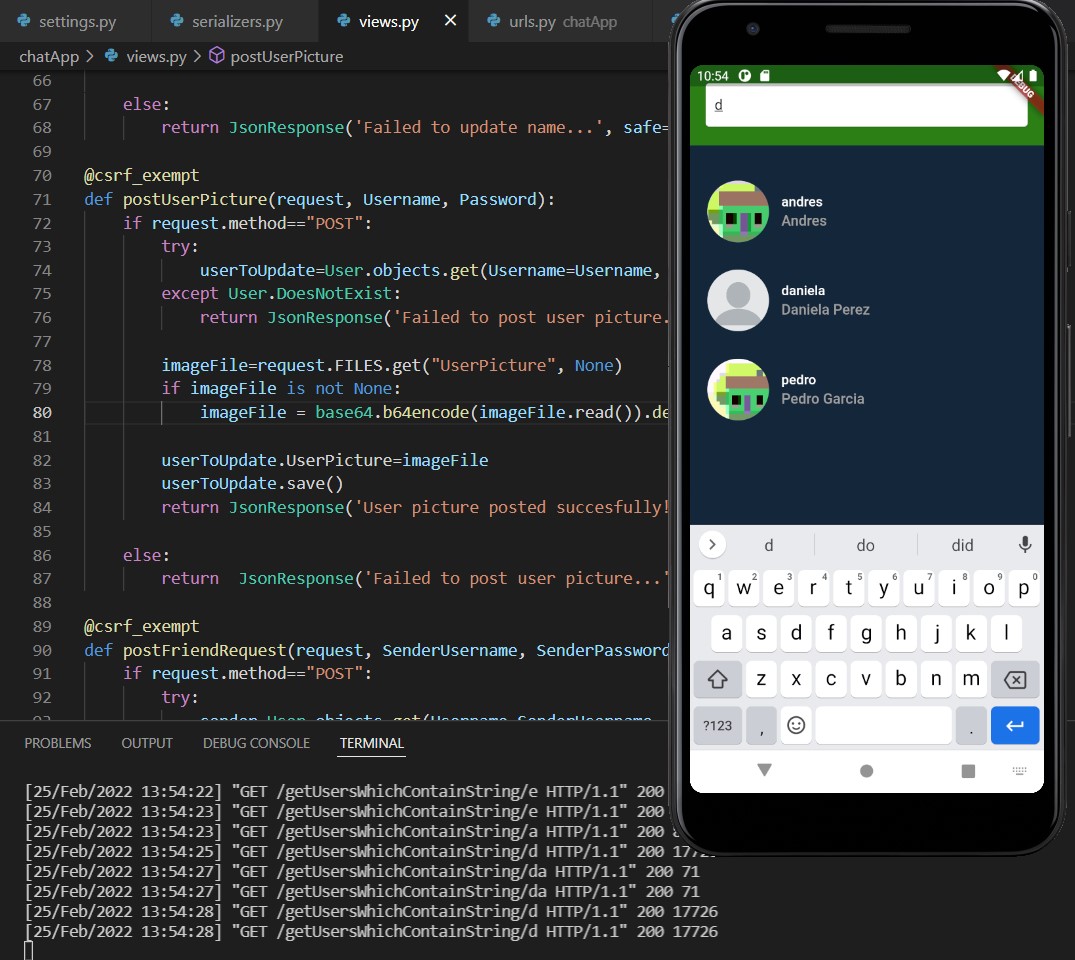
Task: Open the DEBUG CONSOLE panel tab
Action: tap(256, 743)
